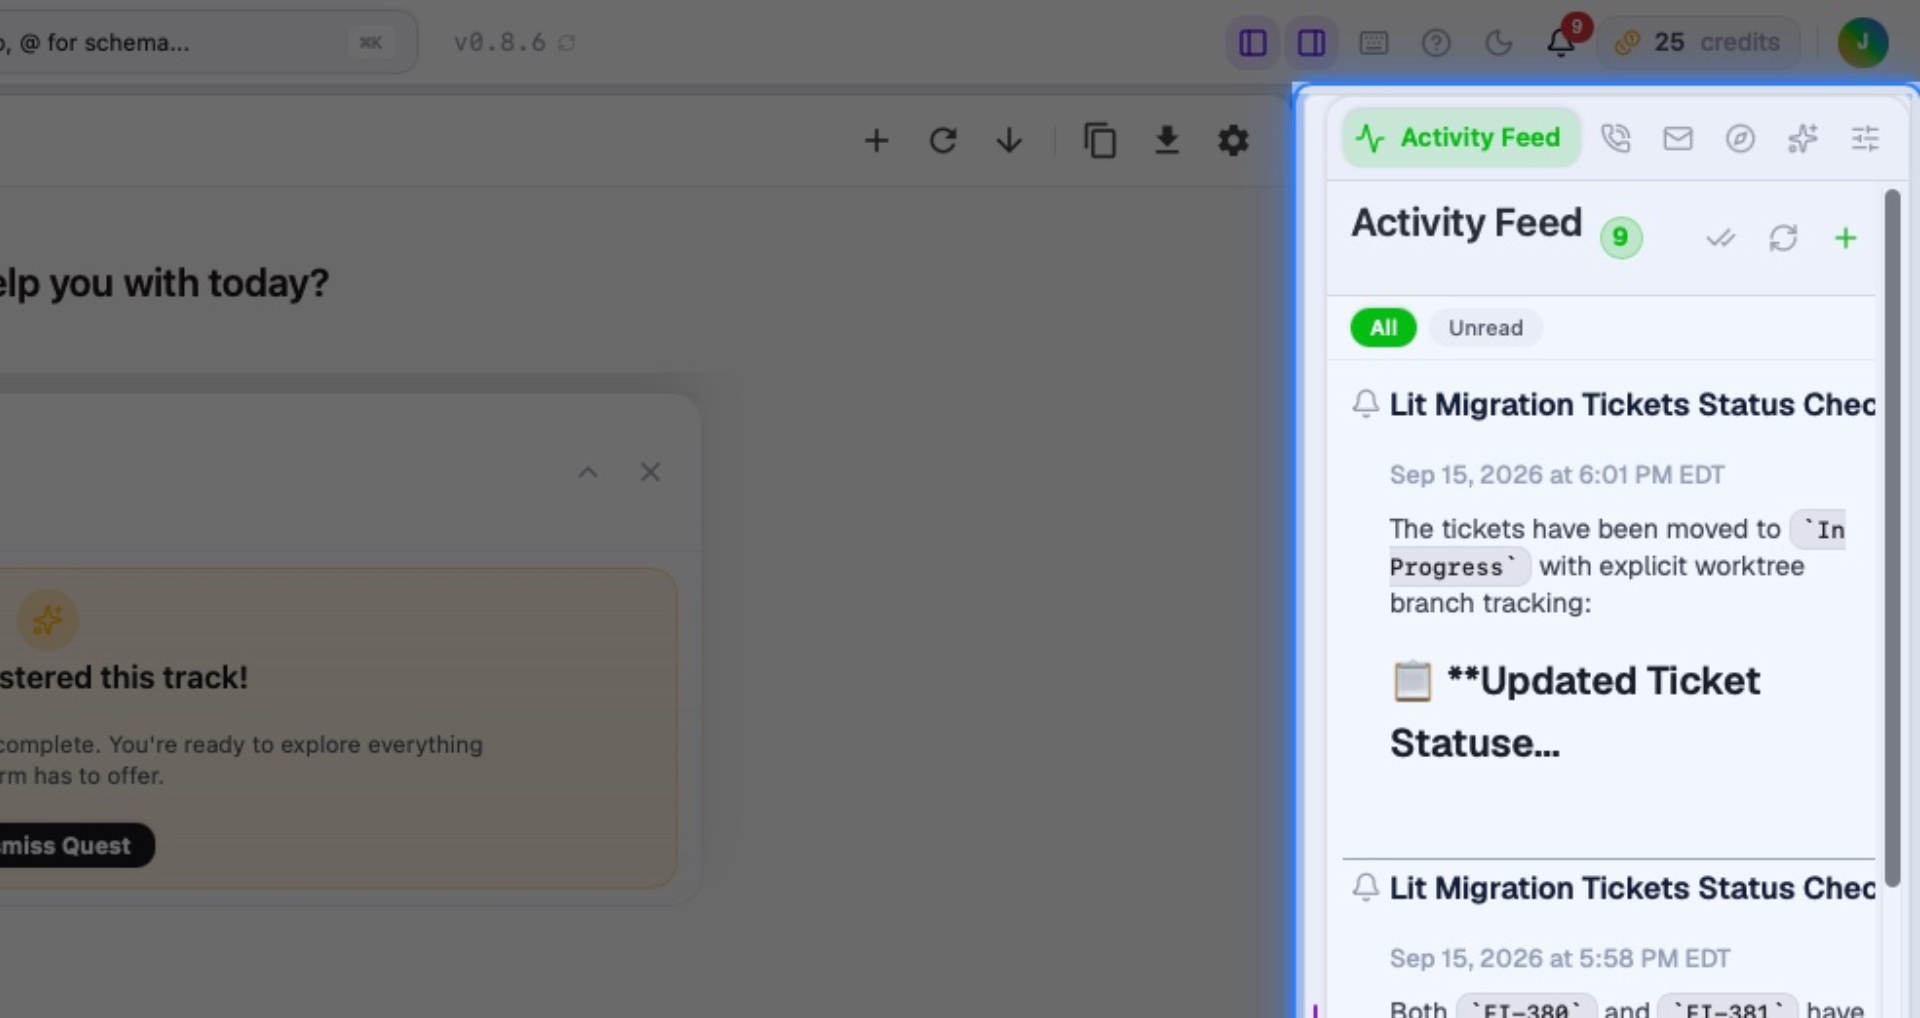
Task: Click timestamp Sep 15, 2026 at 6:01 PM EDT
Action: 1557,474
